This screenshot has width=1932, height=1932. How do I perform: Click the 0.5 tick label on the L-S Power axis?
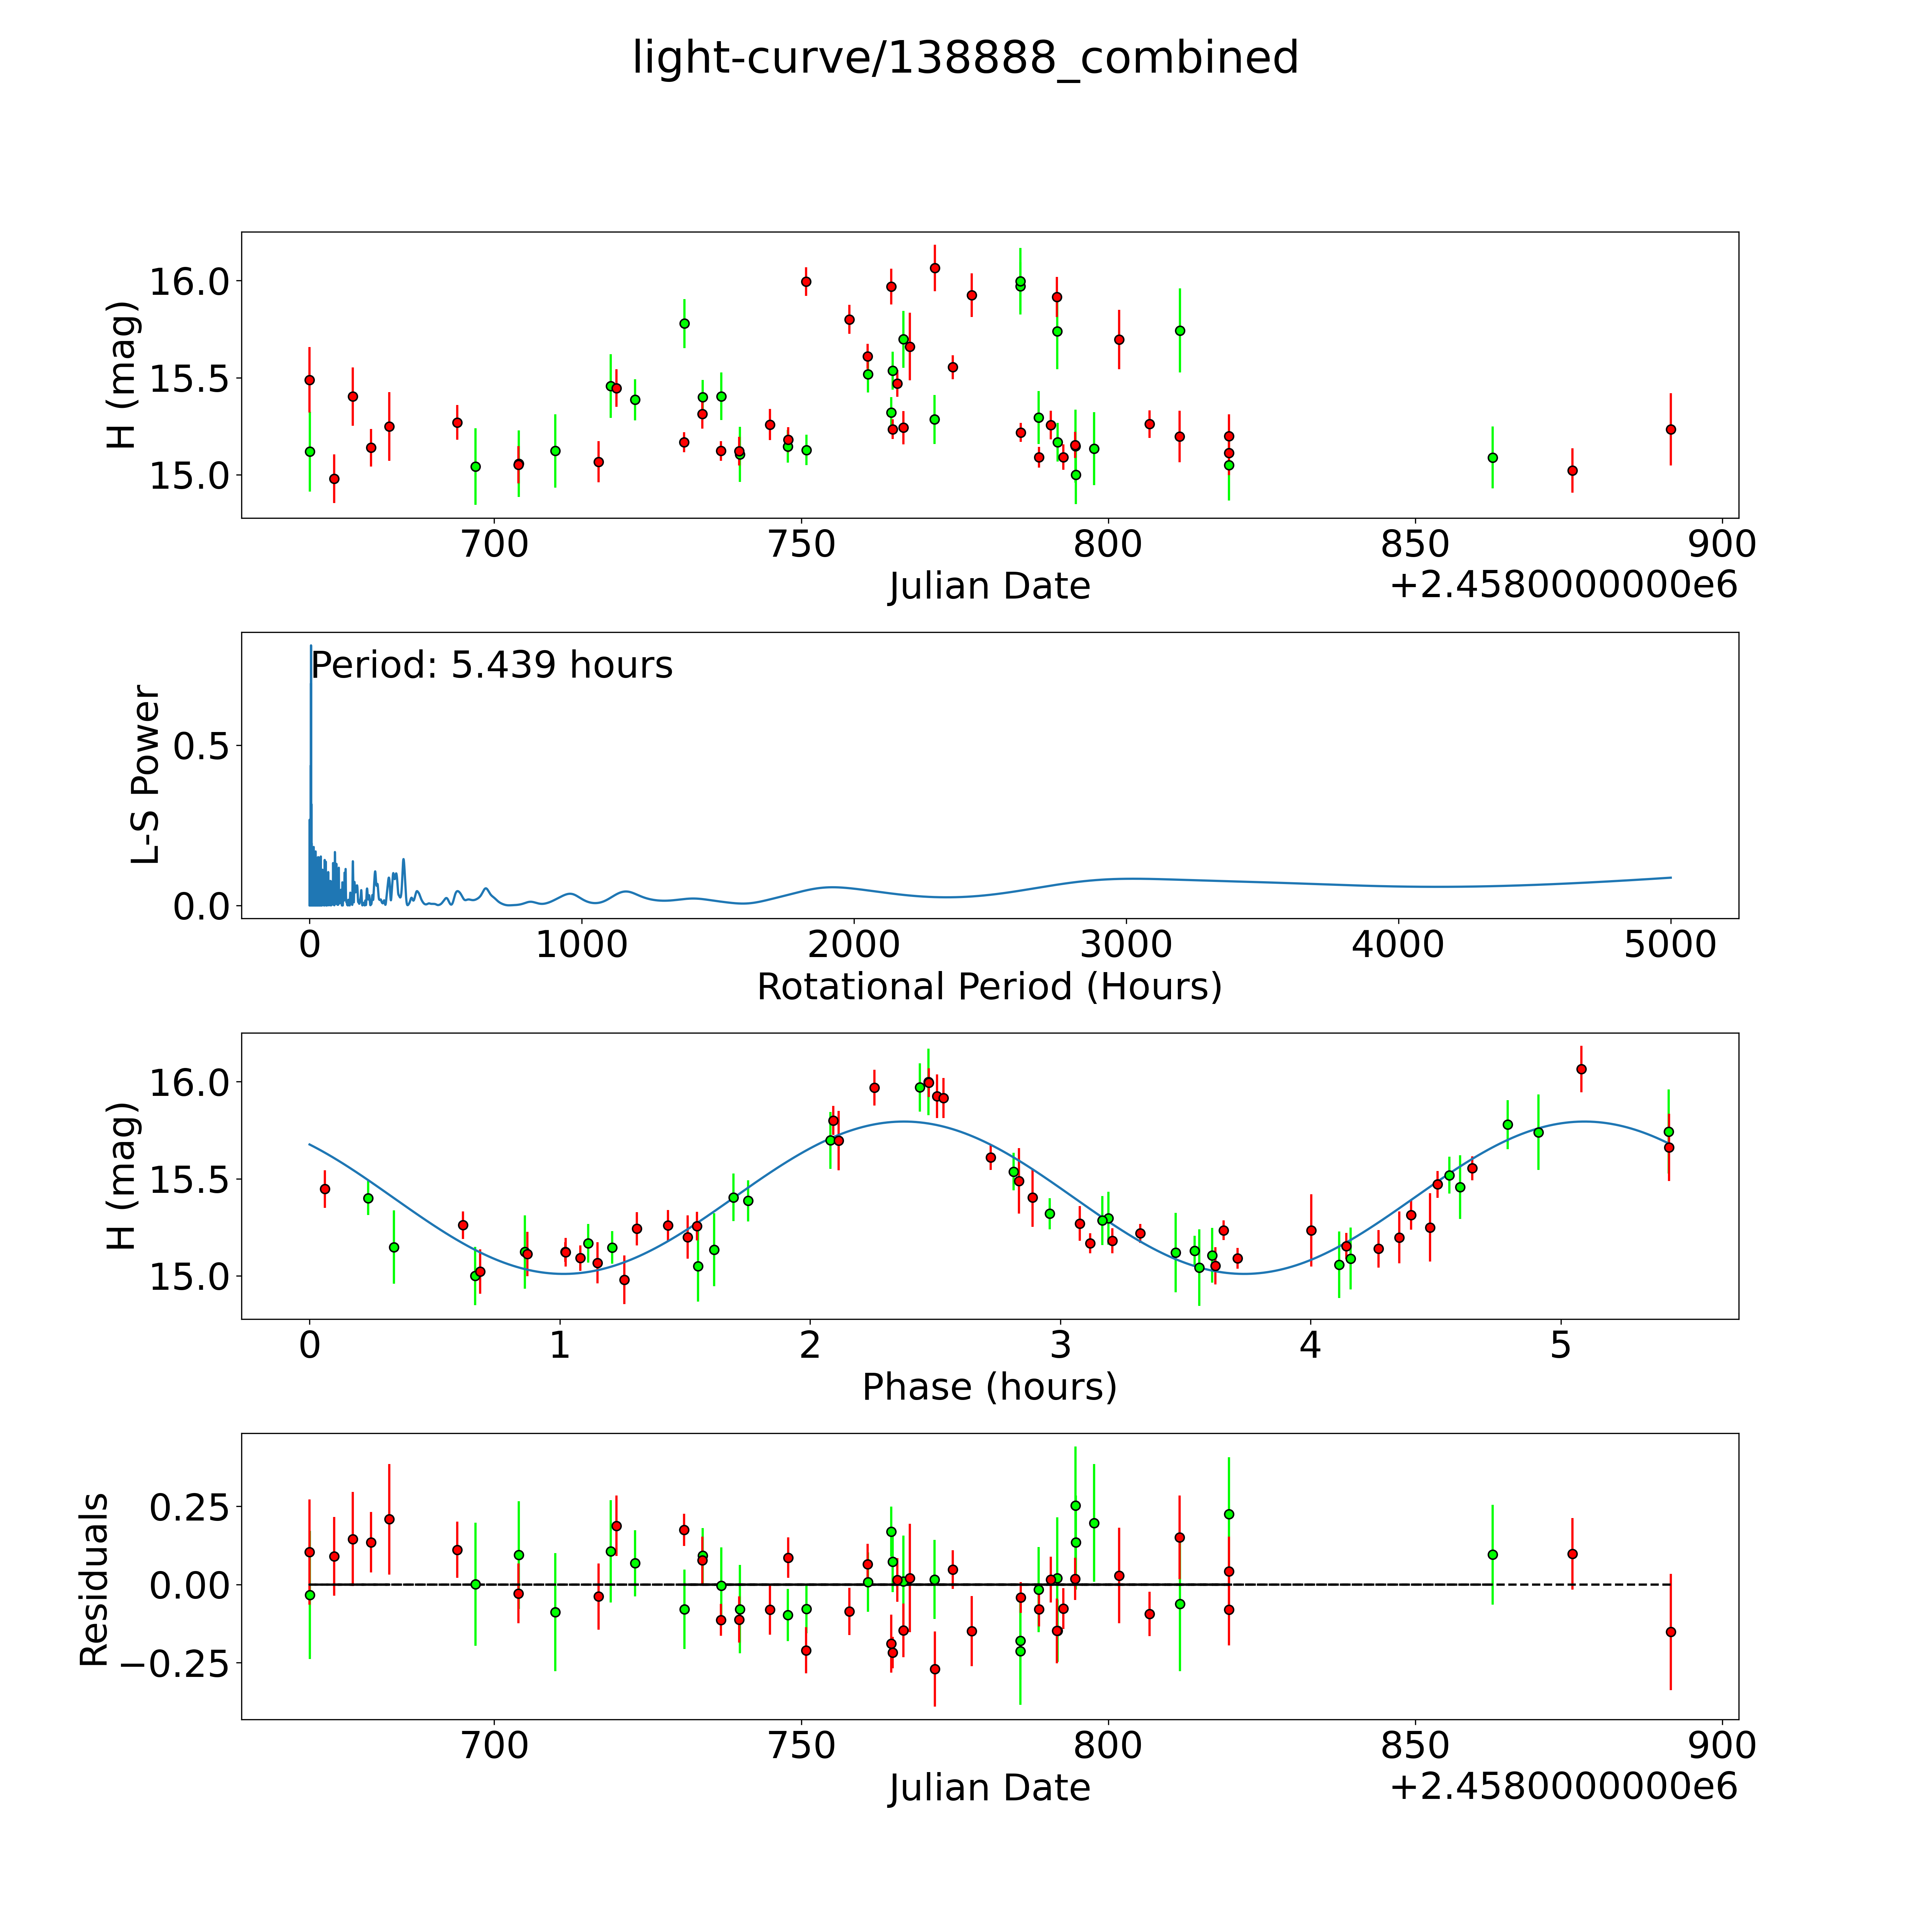tap(201, 746)
